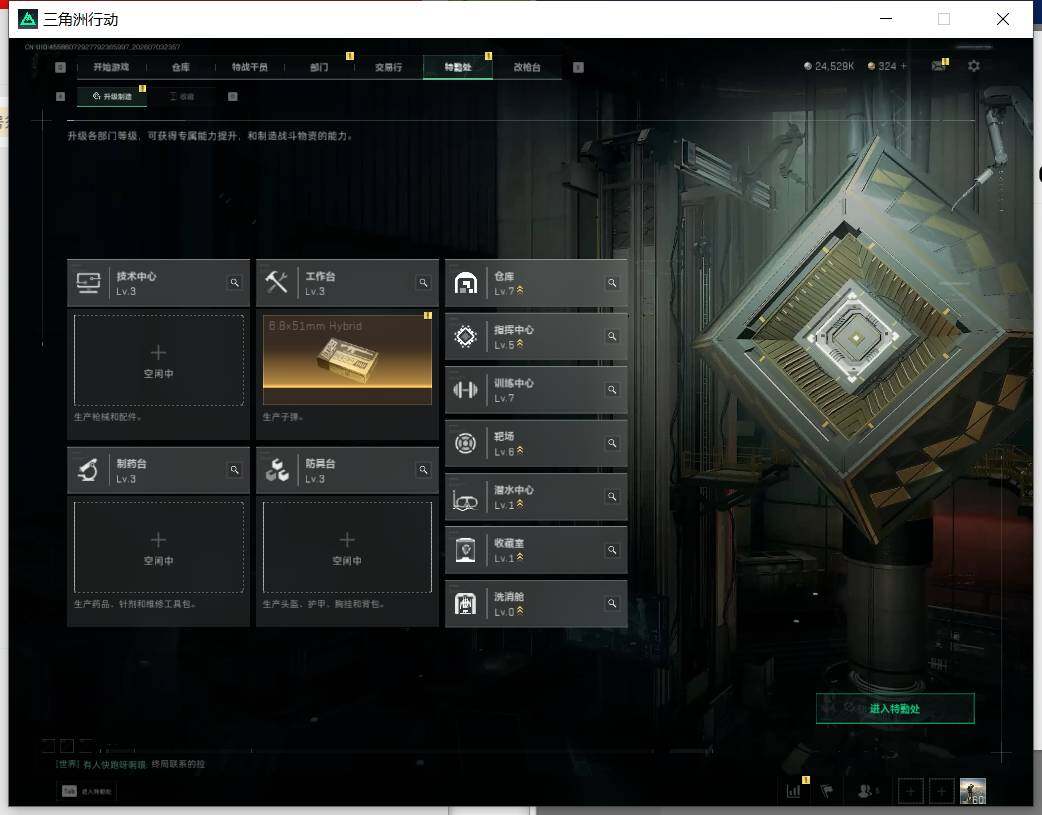Click the 制药台 microscope icon

tap(88, 470)
